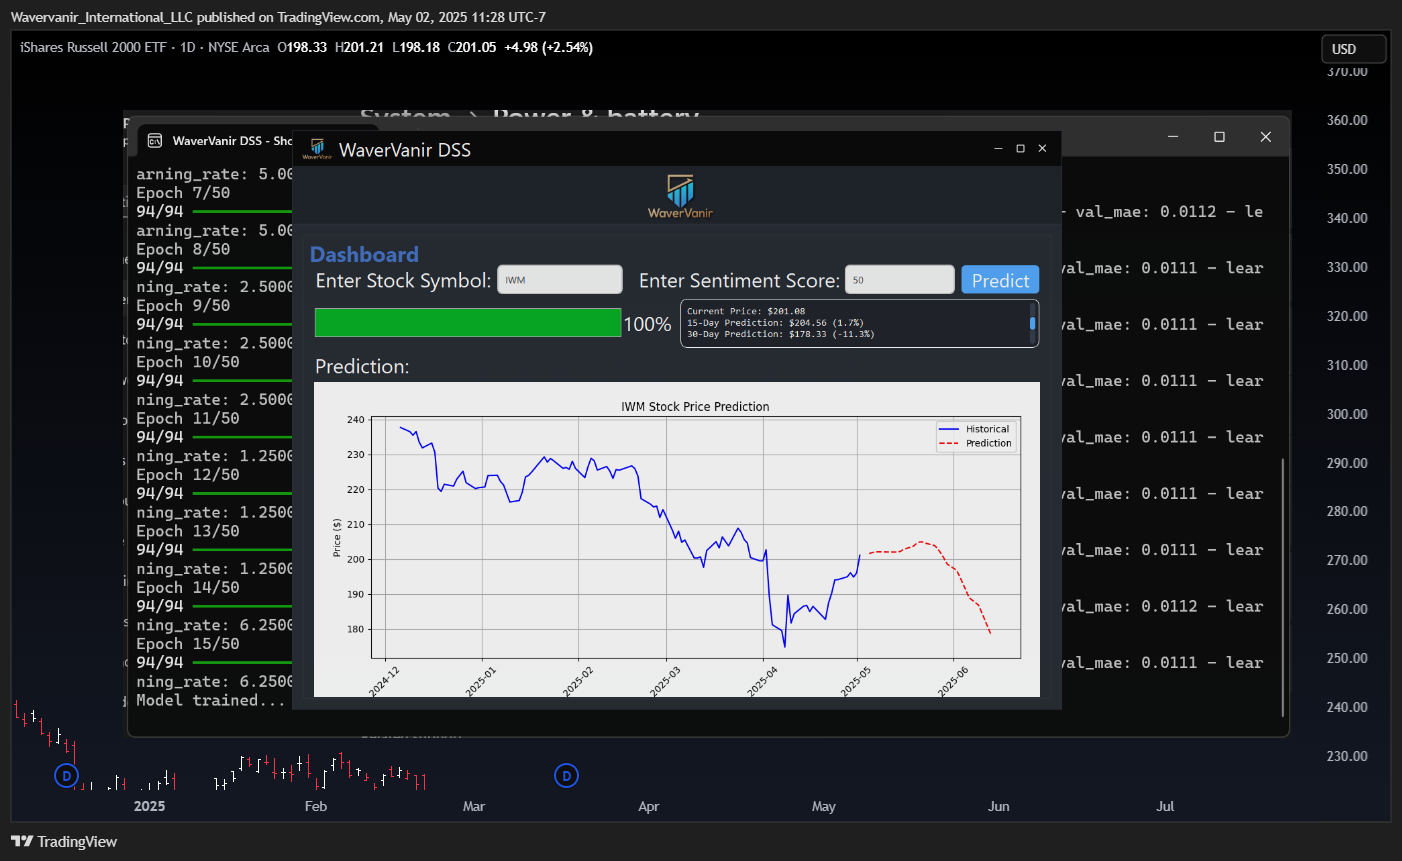This screenshot has width=1402, height=861.
Task: Click the TradingView logo
Action: click(64, 842)
